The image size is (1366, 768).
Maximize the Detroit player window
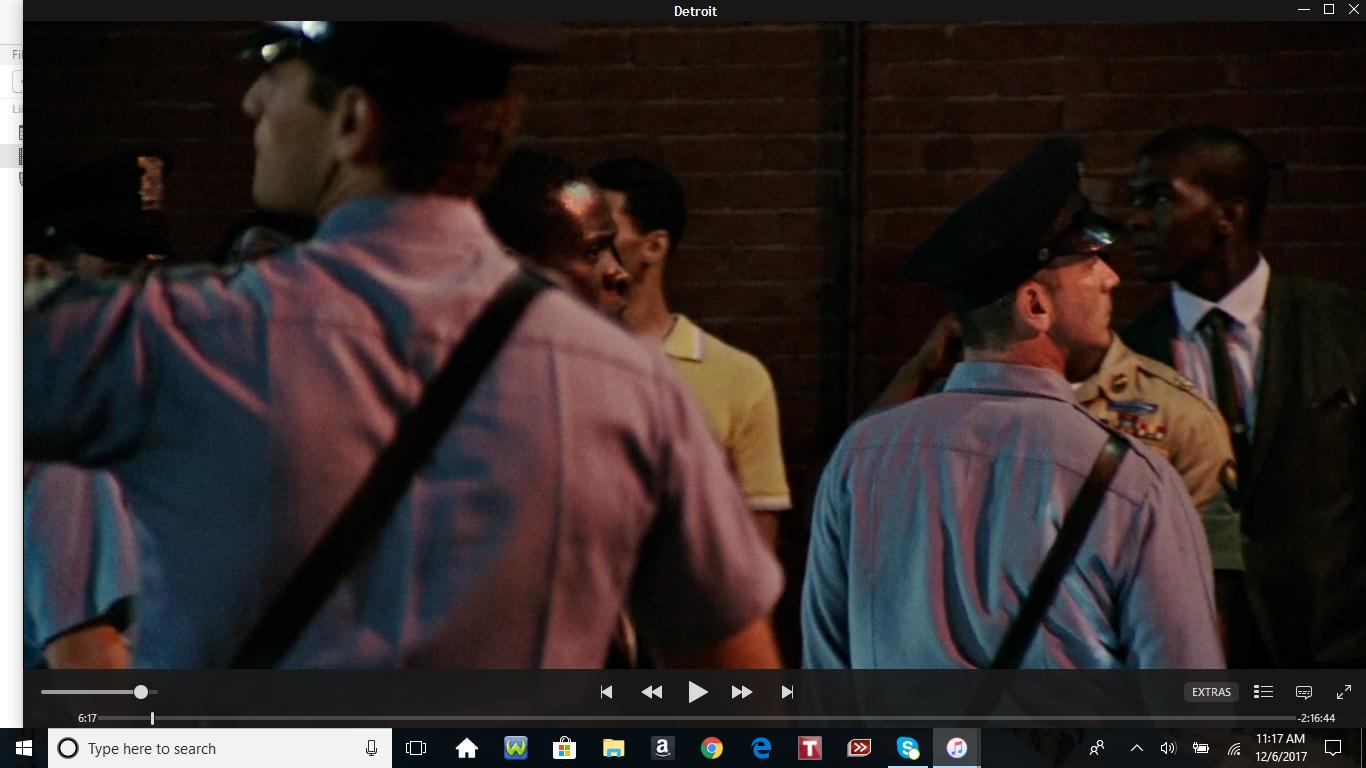tap(1329, 10)
